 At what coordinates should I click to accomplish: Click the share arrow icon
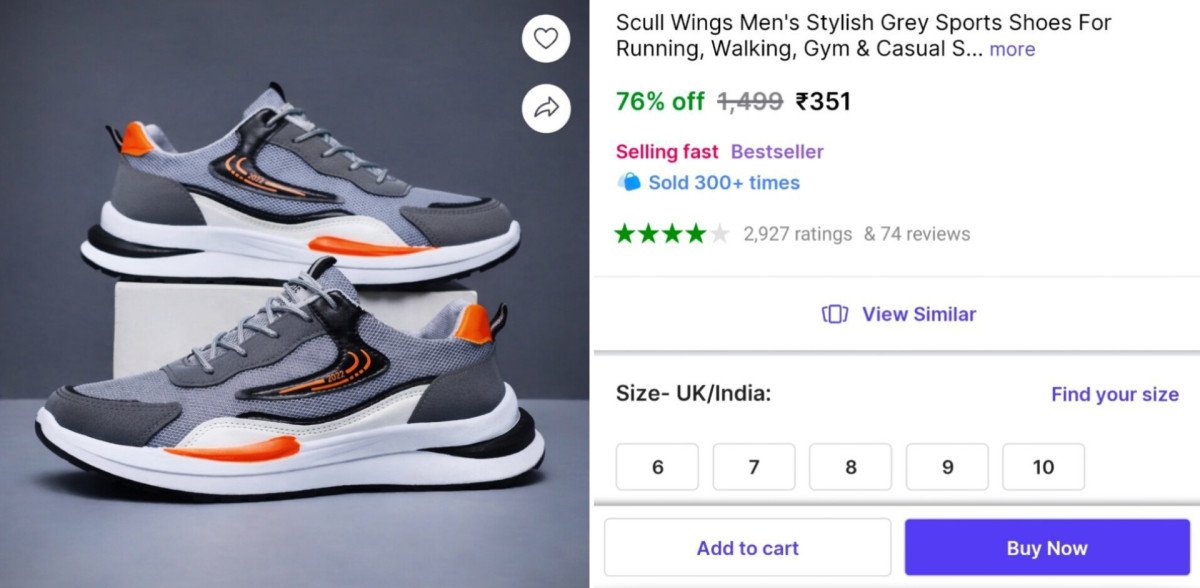[x=545, y=108]
